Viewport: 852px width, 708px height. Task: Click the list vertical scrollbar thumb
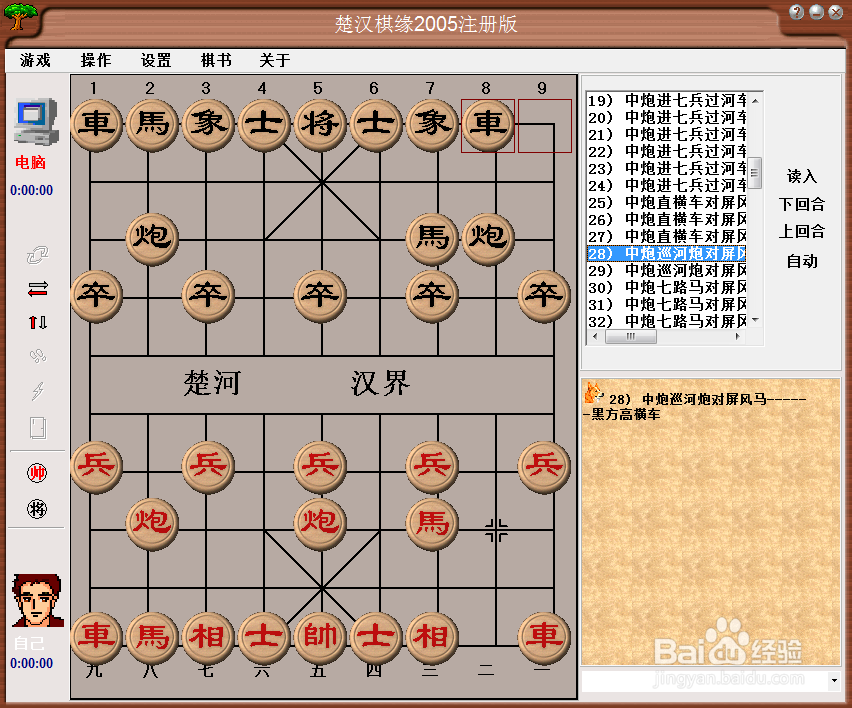pyautogui.click(x=755, y=172)
